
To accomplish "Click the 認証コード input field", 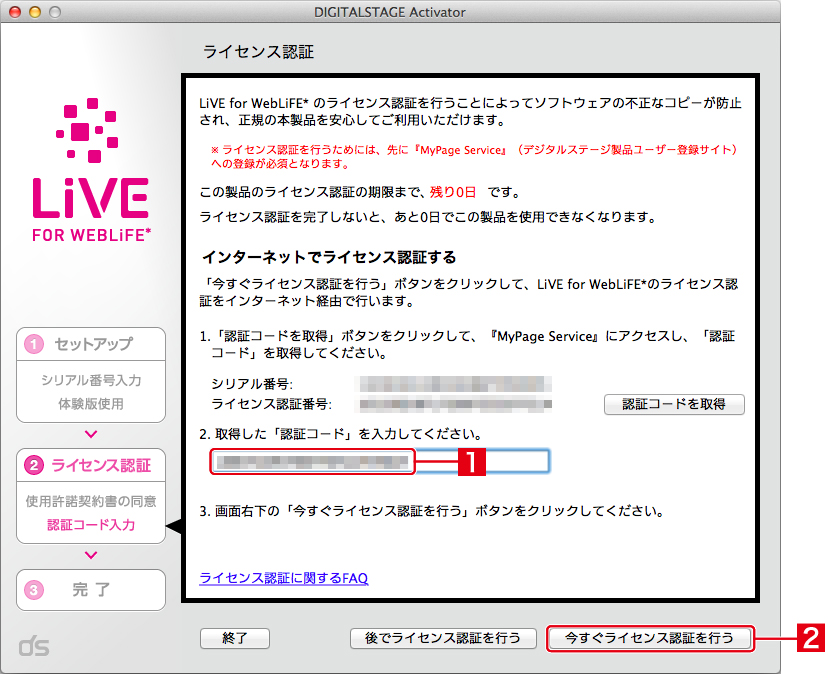I will (x=380, y=462).
